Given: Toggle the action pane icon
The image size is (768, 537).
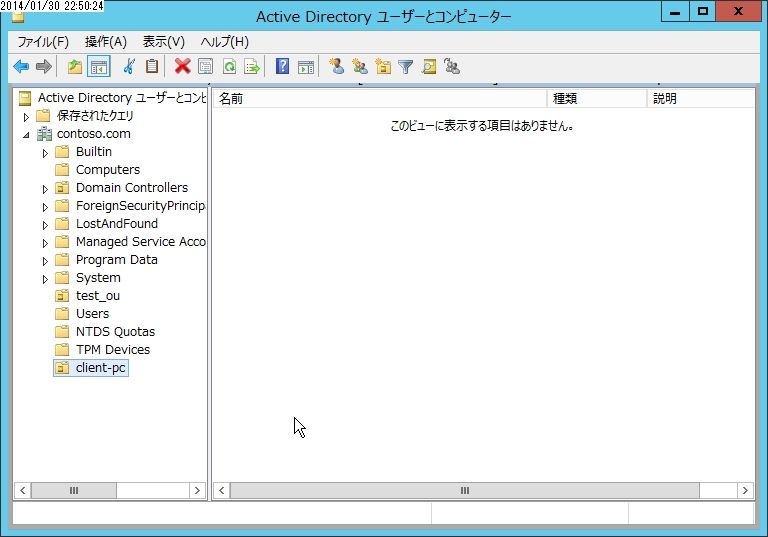Looking at the screenshot, I should pos(306,66).
